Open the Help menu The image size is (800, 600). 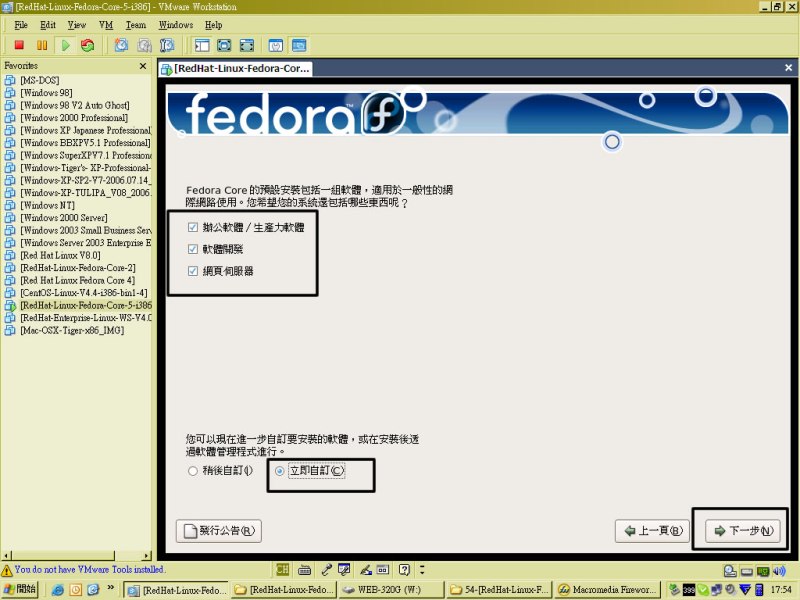click(213, 25)
